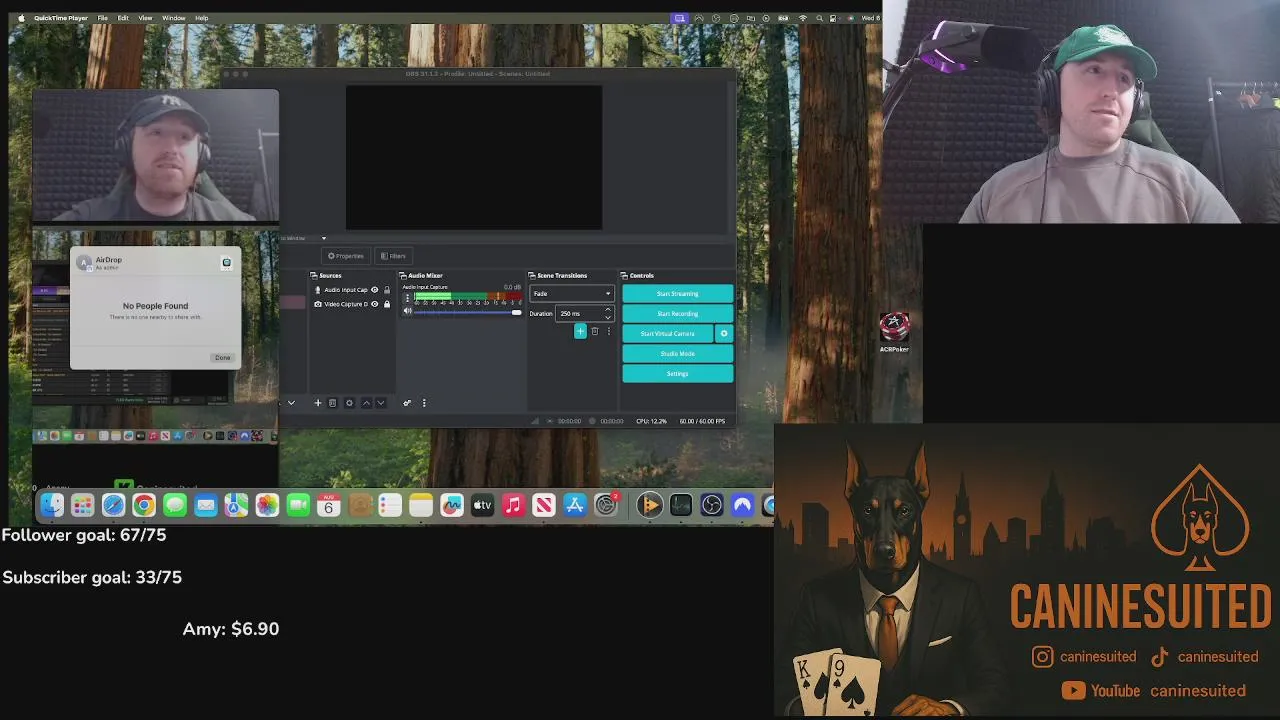Open System Settings from the Dock
Screen dimensions: 1280x720
coord(606,506)
